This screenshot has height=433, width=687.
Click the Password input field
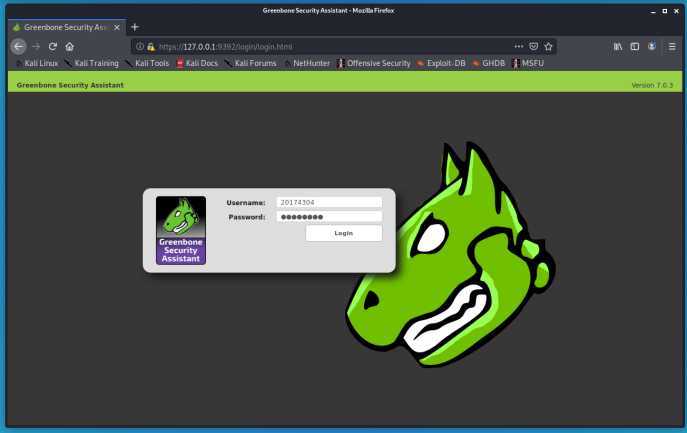[x=329, y=217]
